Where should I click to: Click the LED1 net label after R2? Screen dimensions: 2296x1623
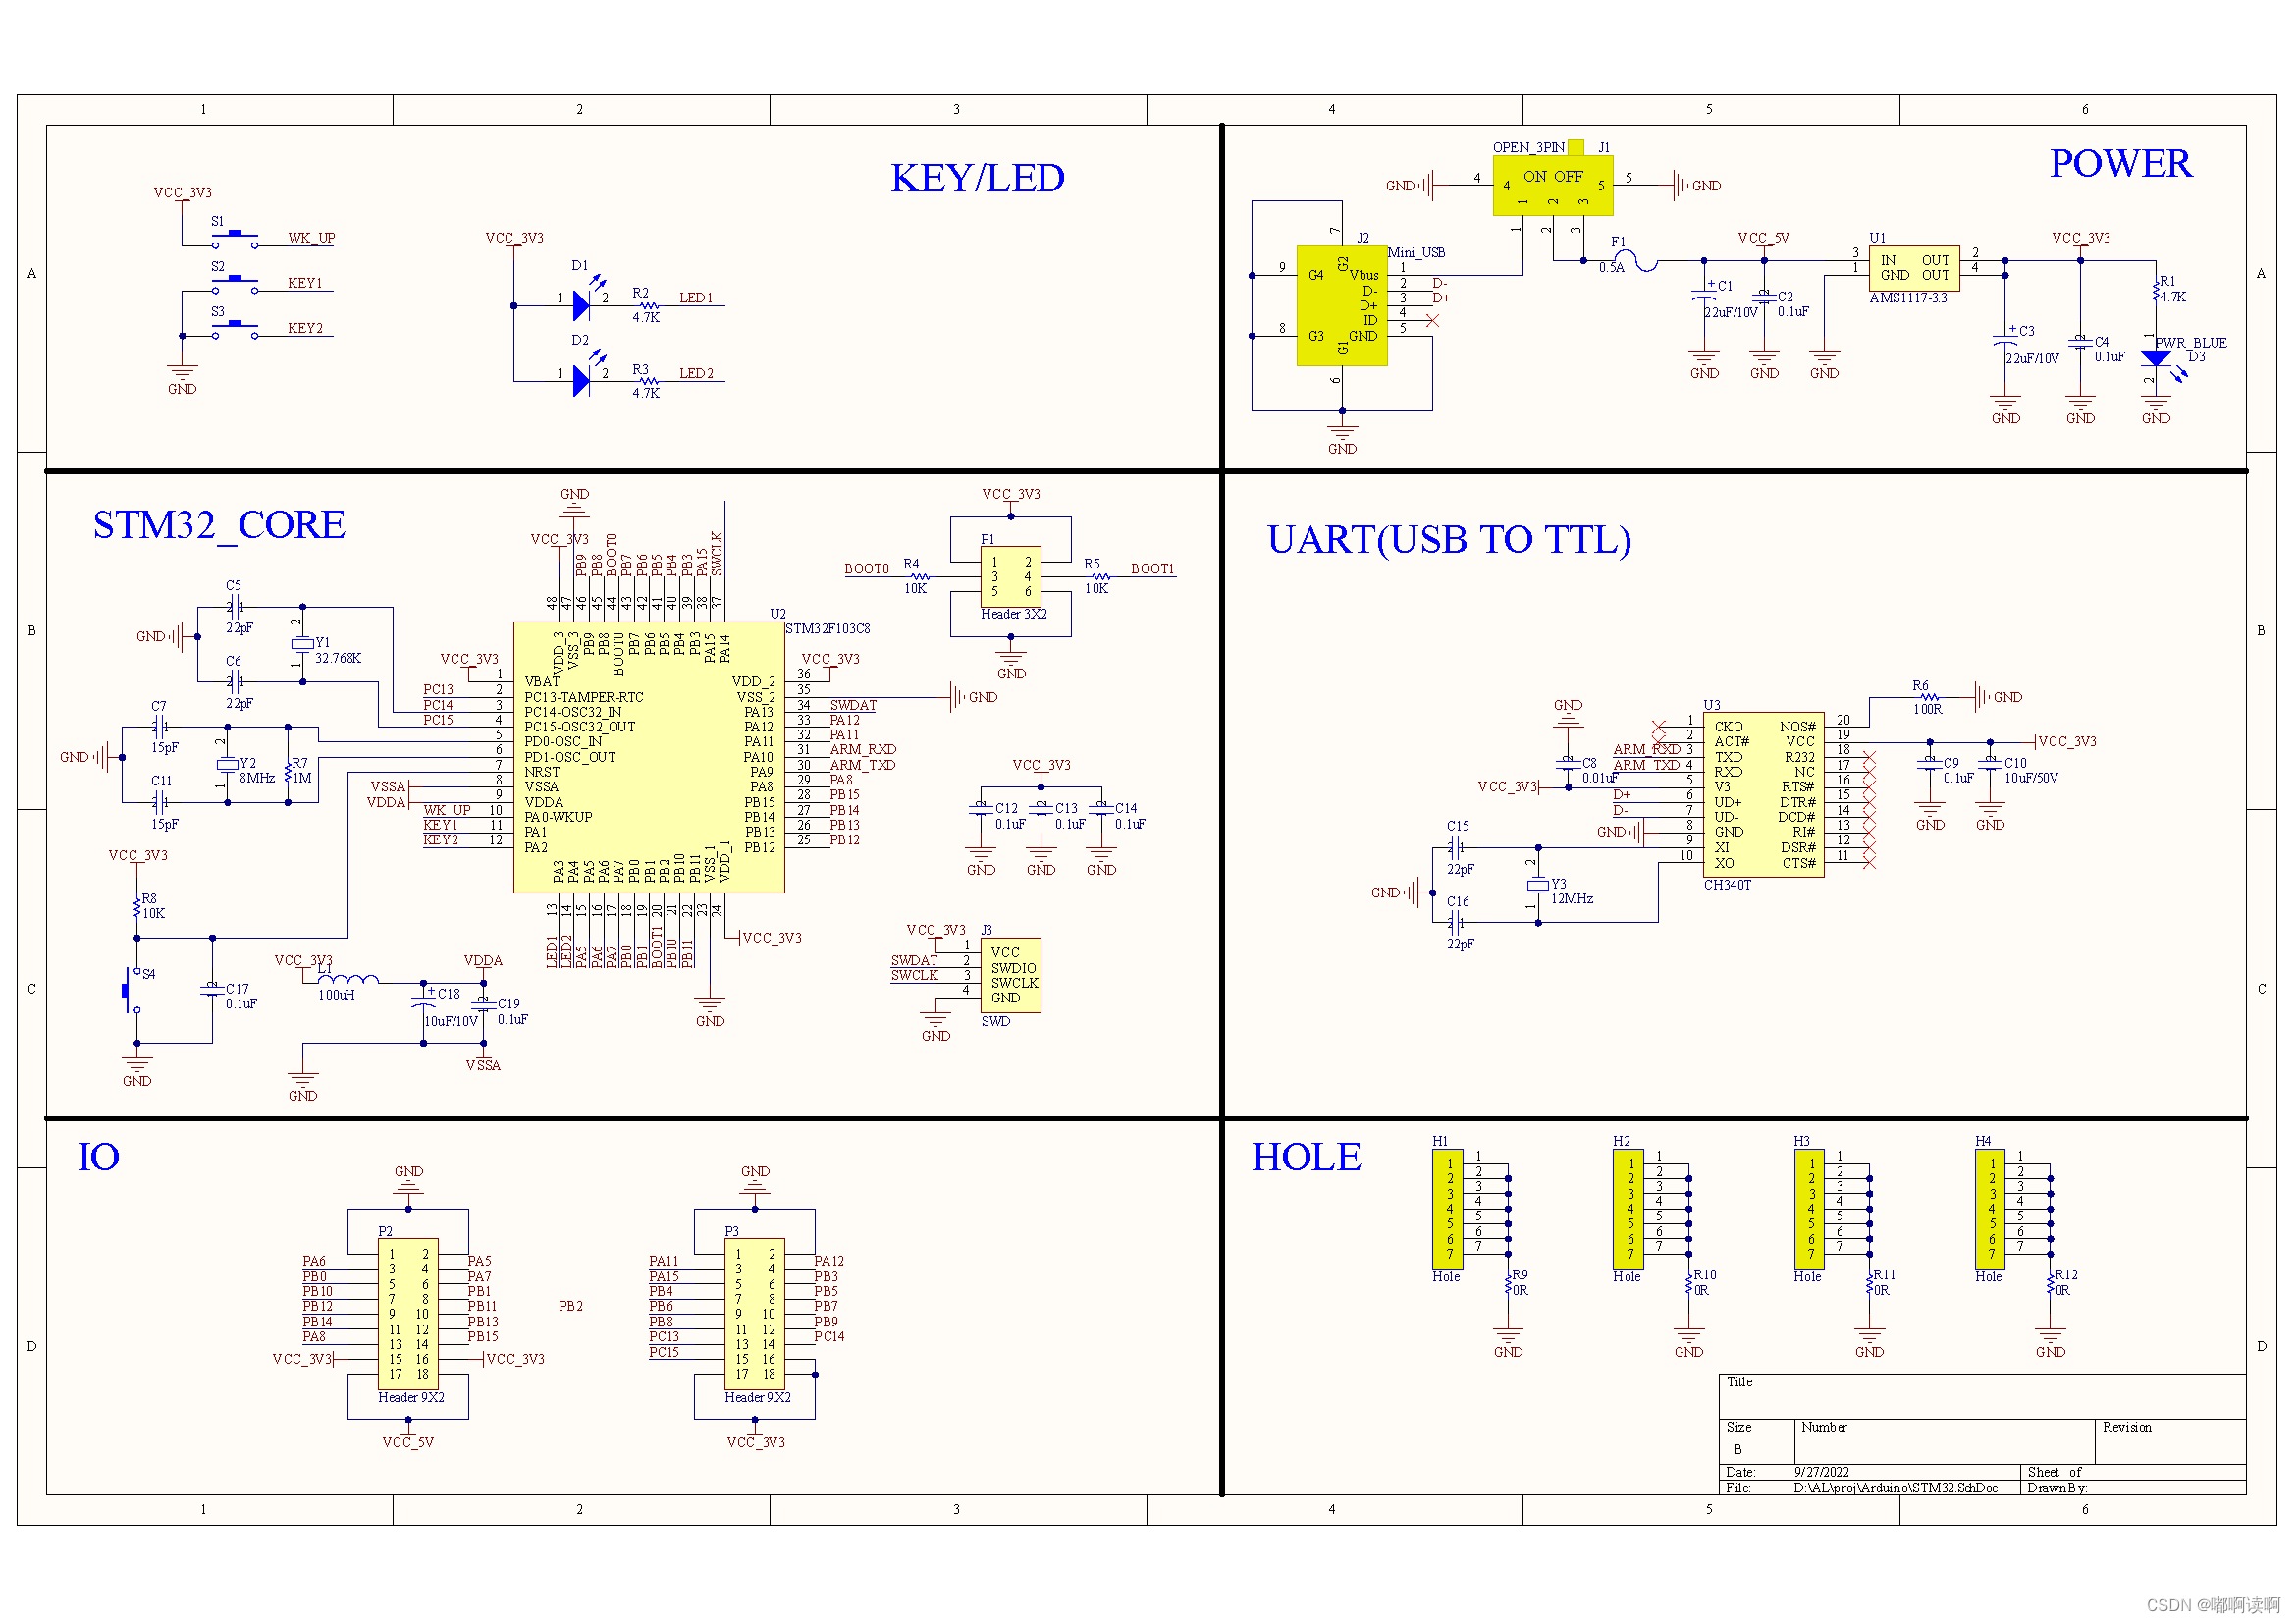click(x=696, y=298)
